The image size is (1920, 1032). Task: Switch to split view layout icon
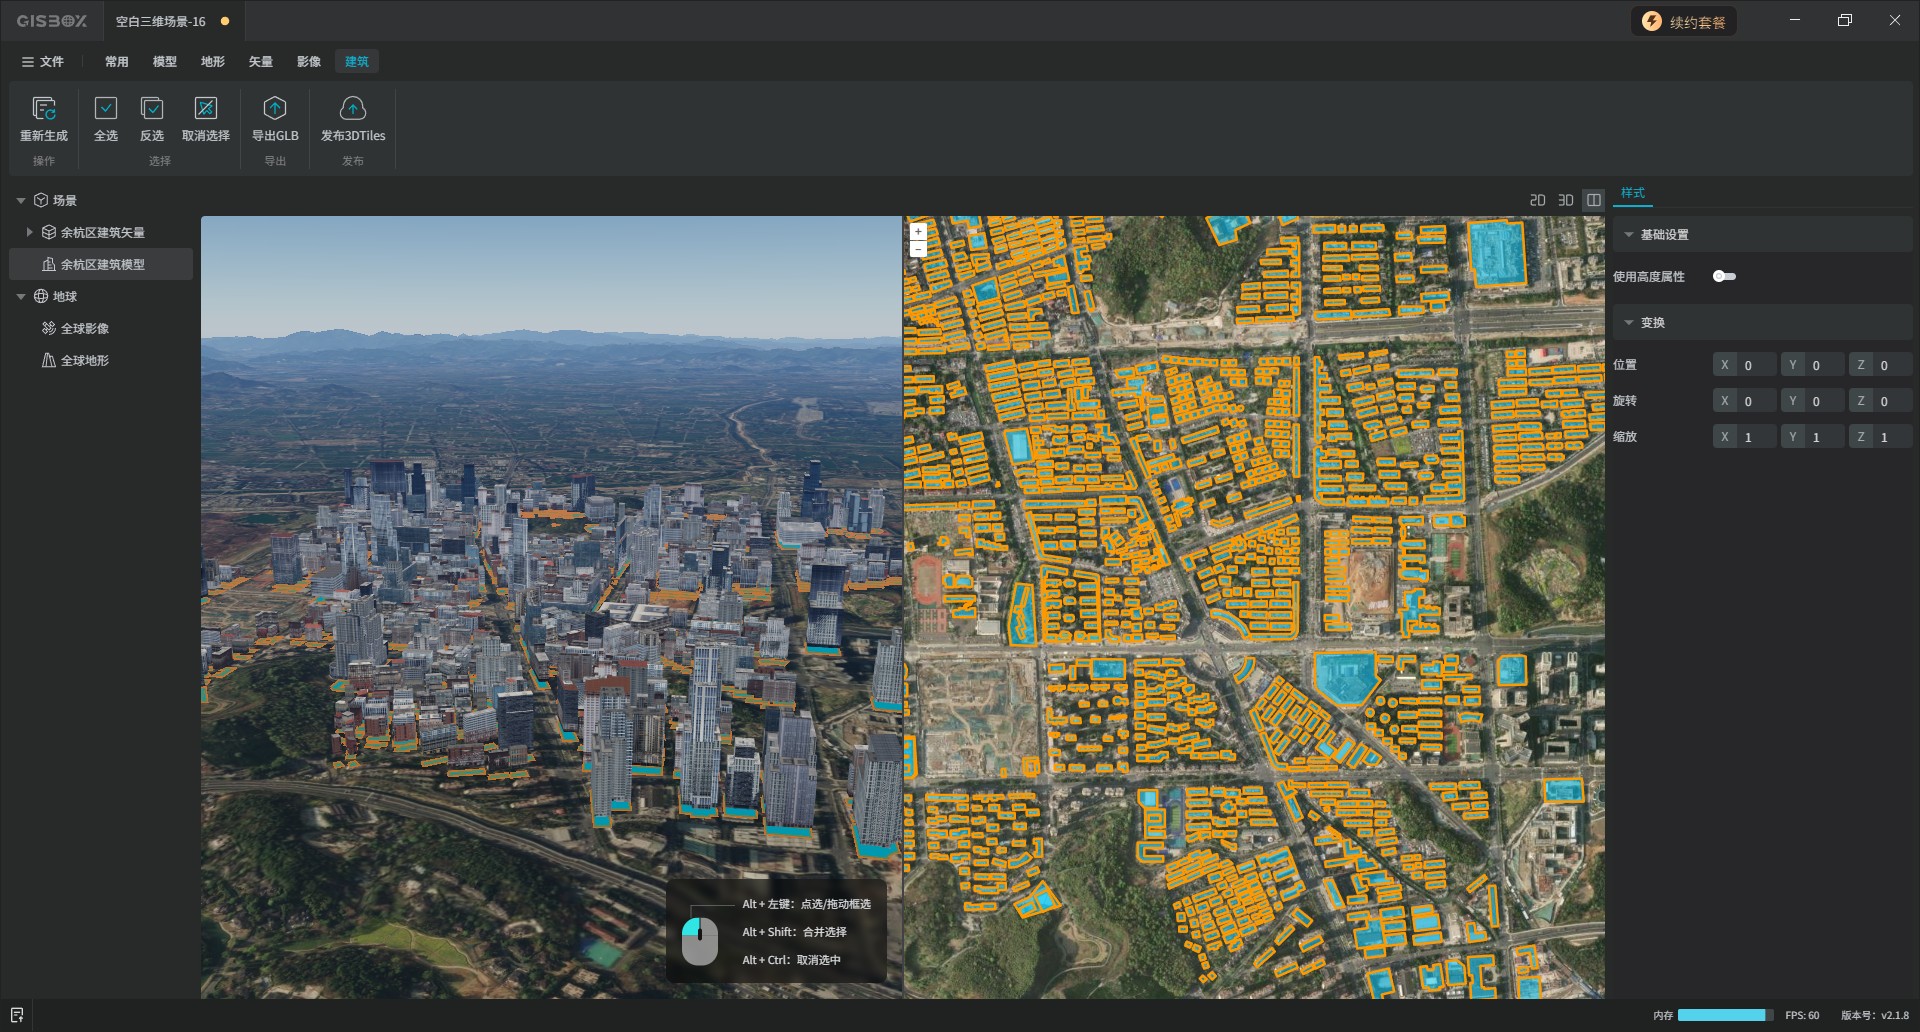point(1594,200)
